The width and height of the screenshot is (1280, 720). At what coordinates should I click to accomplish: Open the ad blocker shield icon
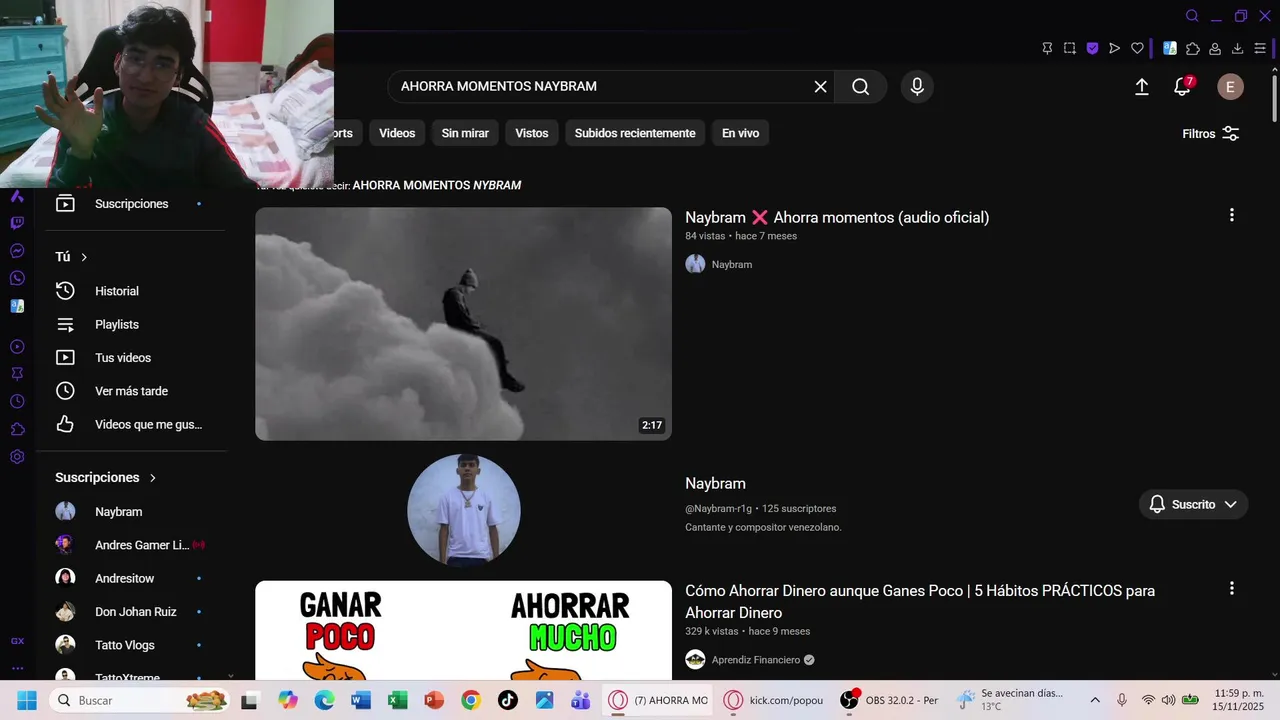[1092, 48]
